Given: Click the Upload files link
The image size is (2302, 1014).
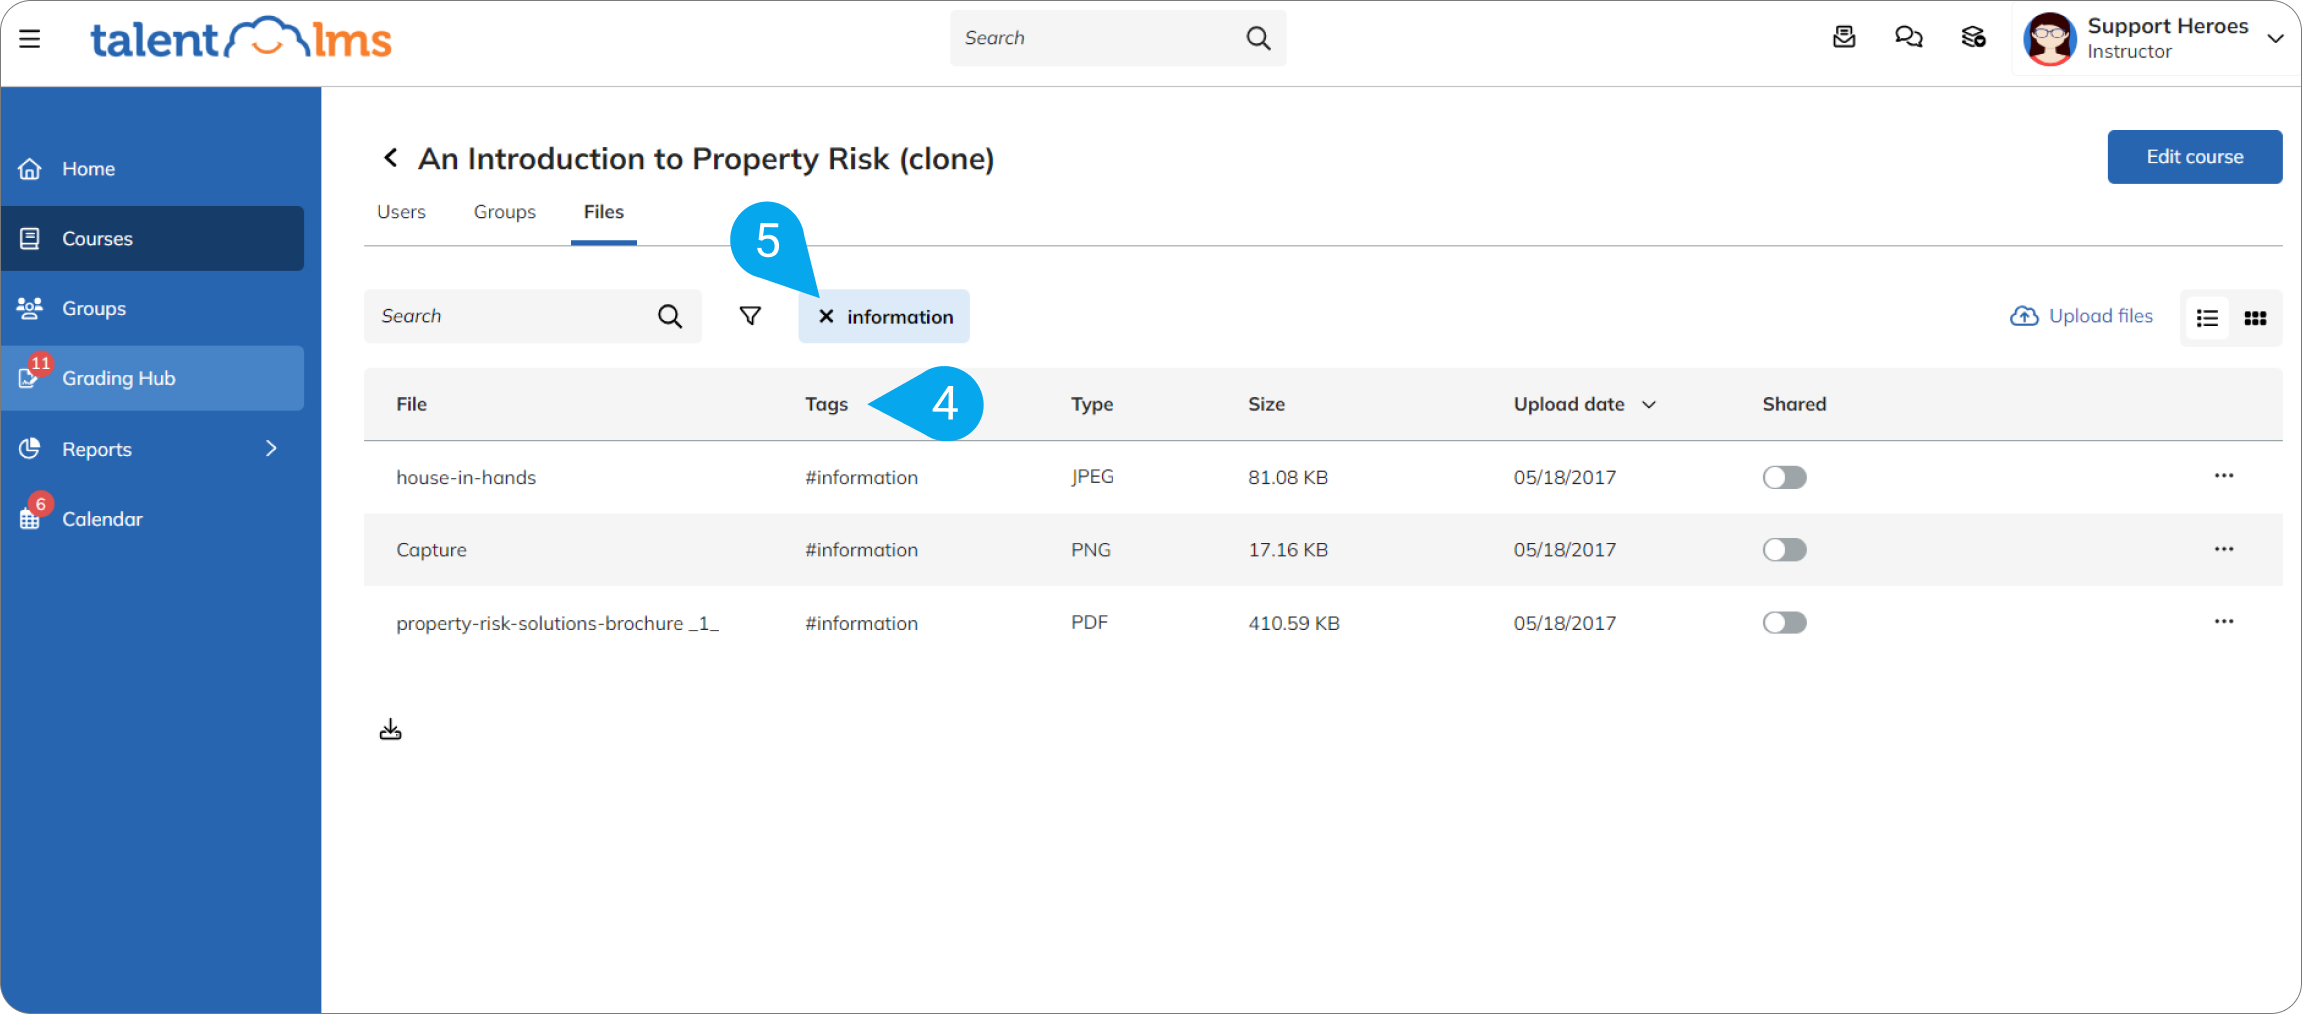Looking at the screenshot, I should pyautogui.click(x=2081, y=316).
